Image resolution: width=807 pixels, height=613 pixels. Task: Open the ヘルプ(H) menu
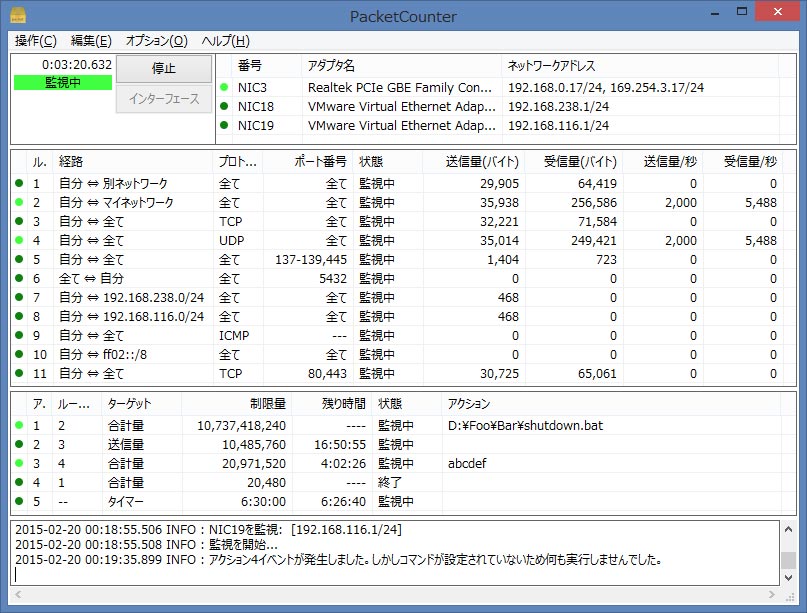tap(225, 41)
